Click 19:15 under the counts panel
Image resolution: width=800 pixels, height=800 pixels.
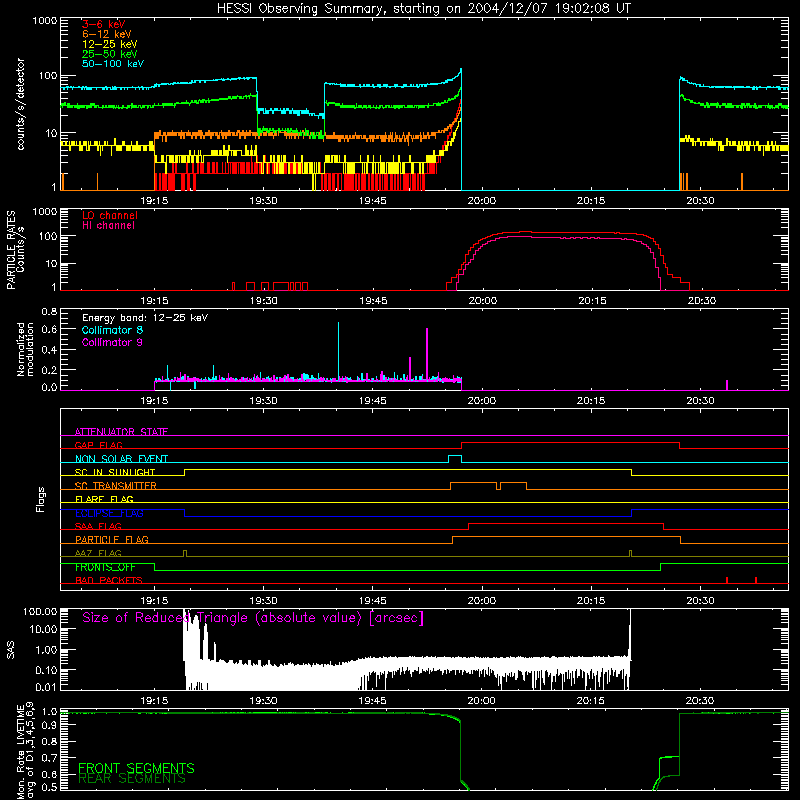(154, 201)
